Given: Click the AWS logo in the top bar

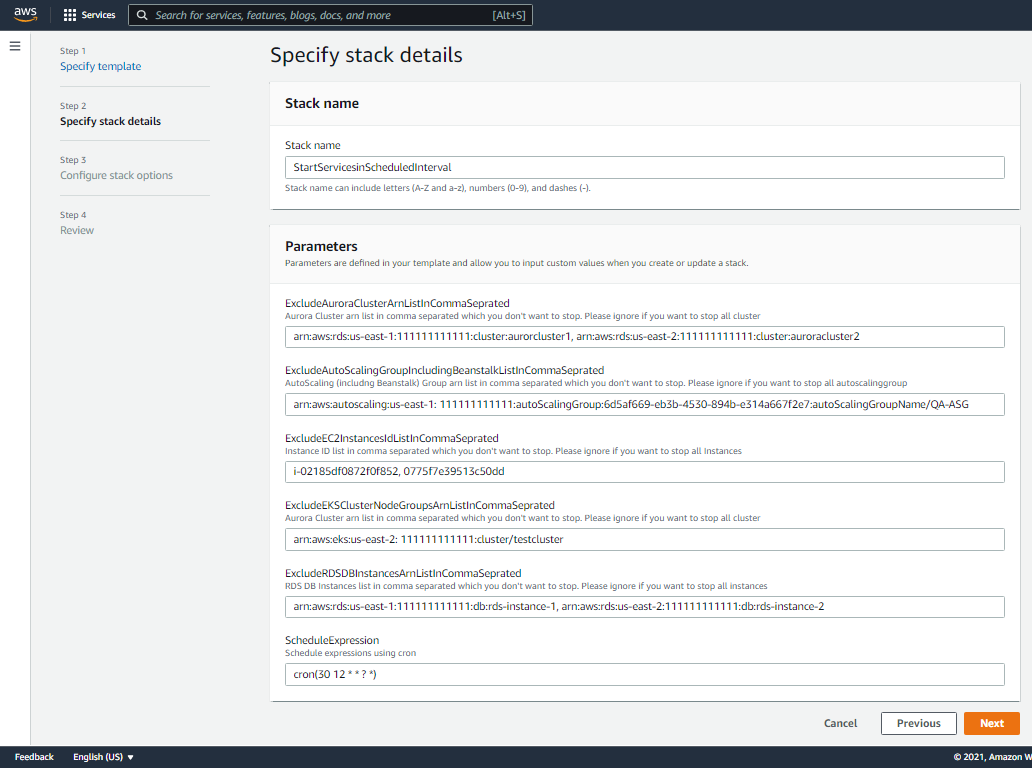Looking at the screenshot, I should [24, 14].
